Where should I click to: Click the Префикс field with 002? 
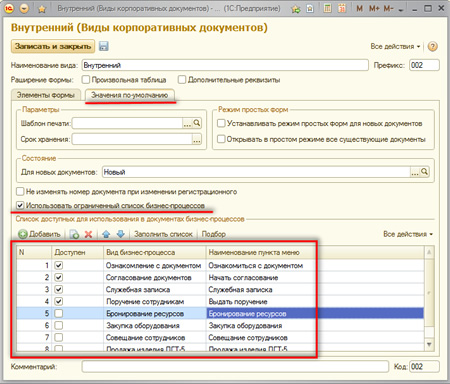pos(424,65)
